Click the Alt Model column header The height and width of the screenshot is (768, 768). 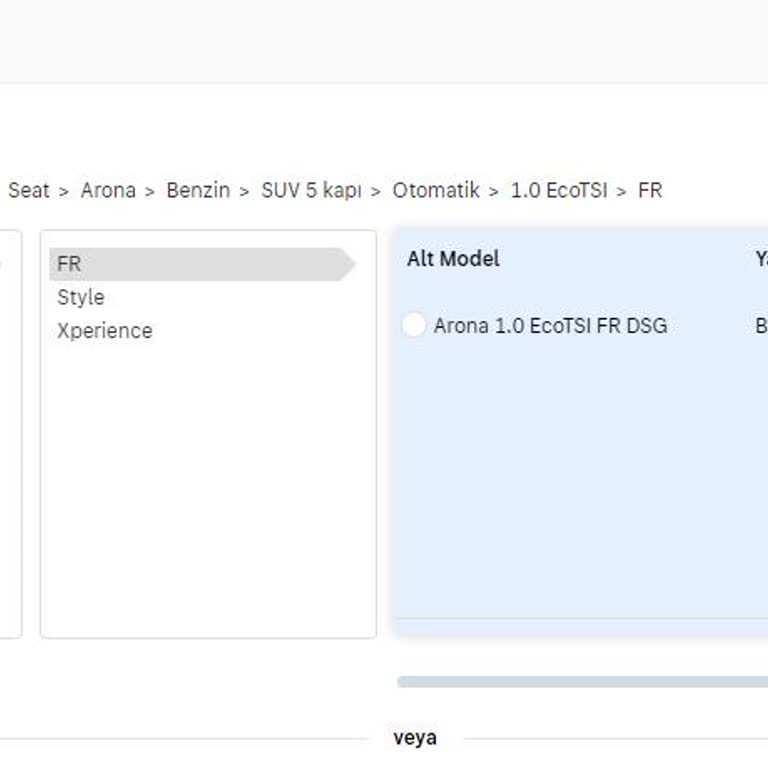click(x=453, y=259)
